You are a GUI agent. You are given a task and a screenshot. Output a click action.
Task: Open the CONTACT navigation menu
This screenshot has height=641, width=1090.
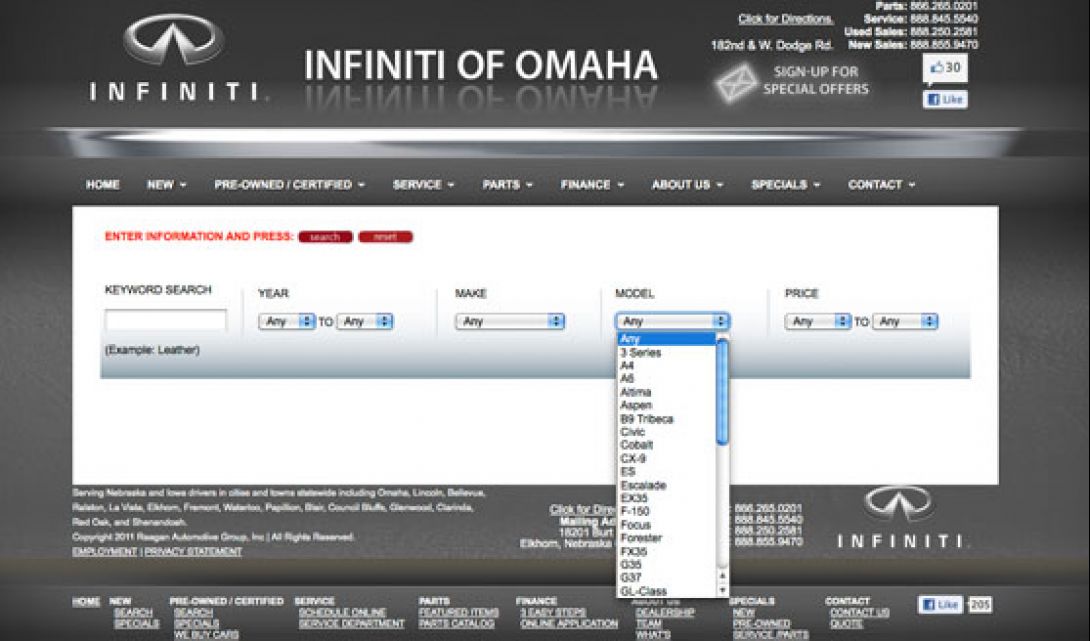(x=881, y=184)
